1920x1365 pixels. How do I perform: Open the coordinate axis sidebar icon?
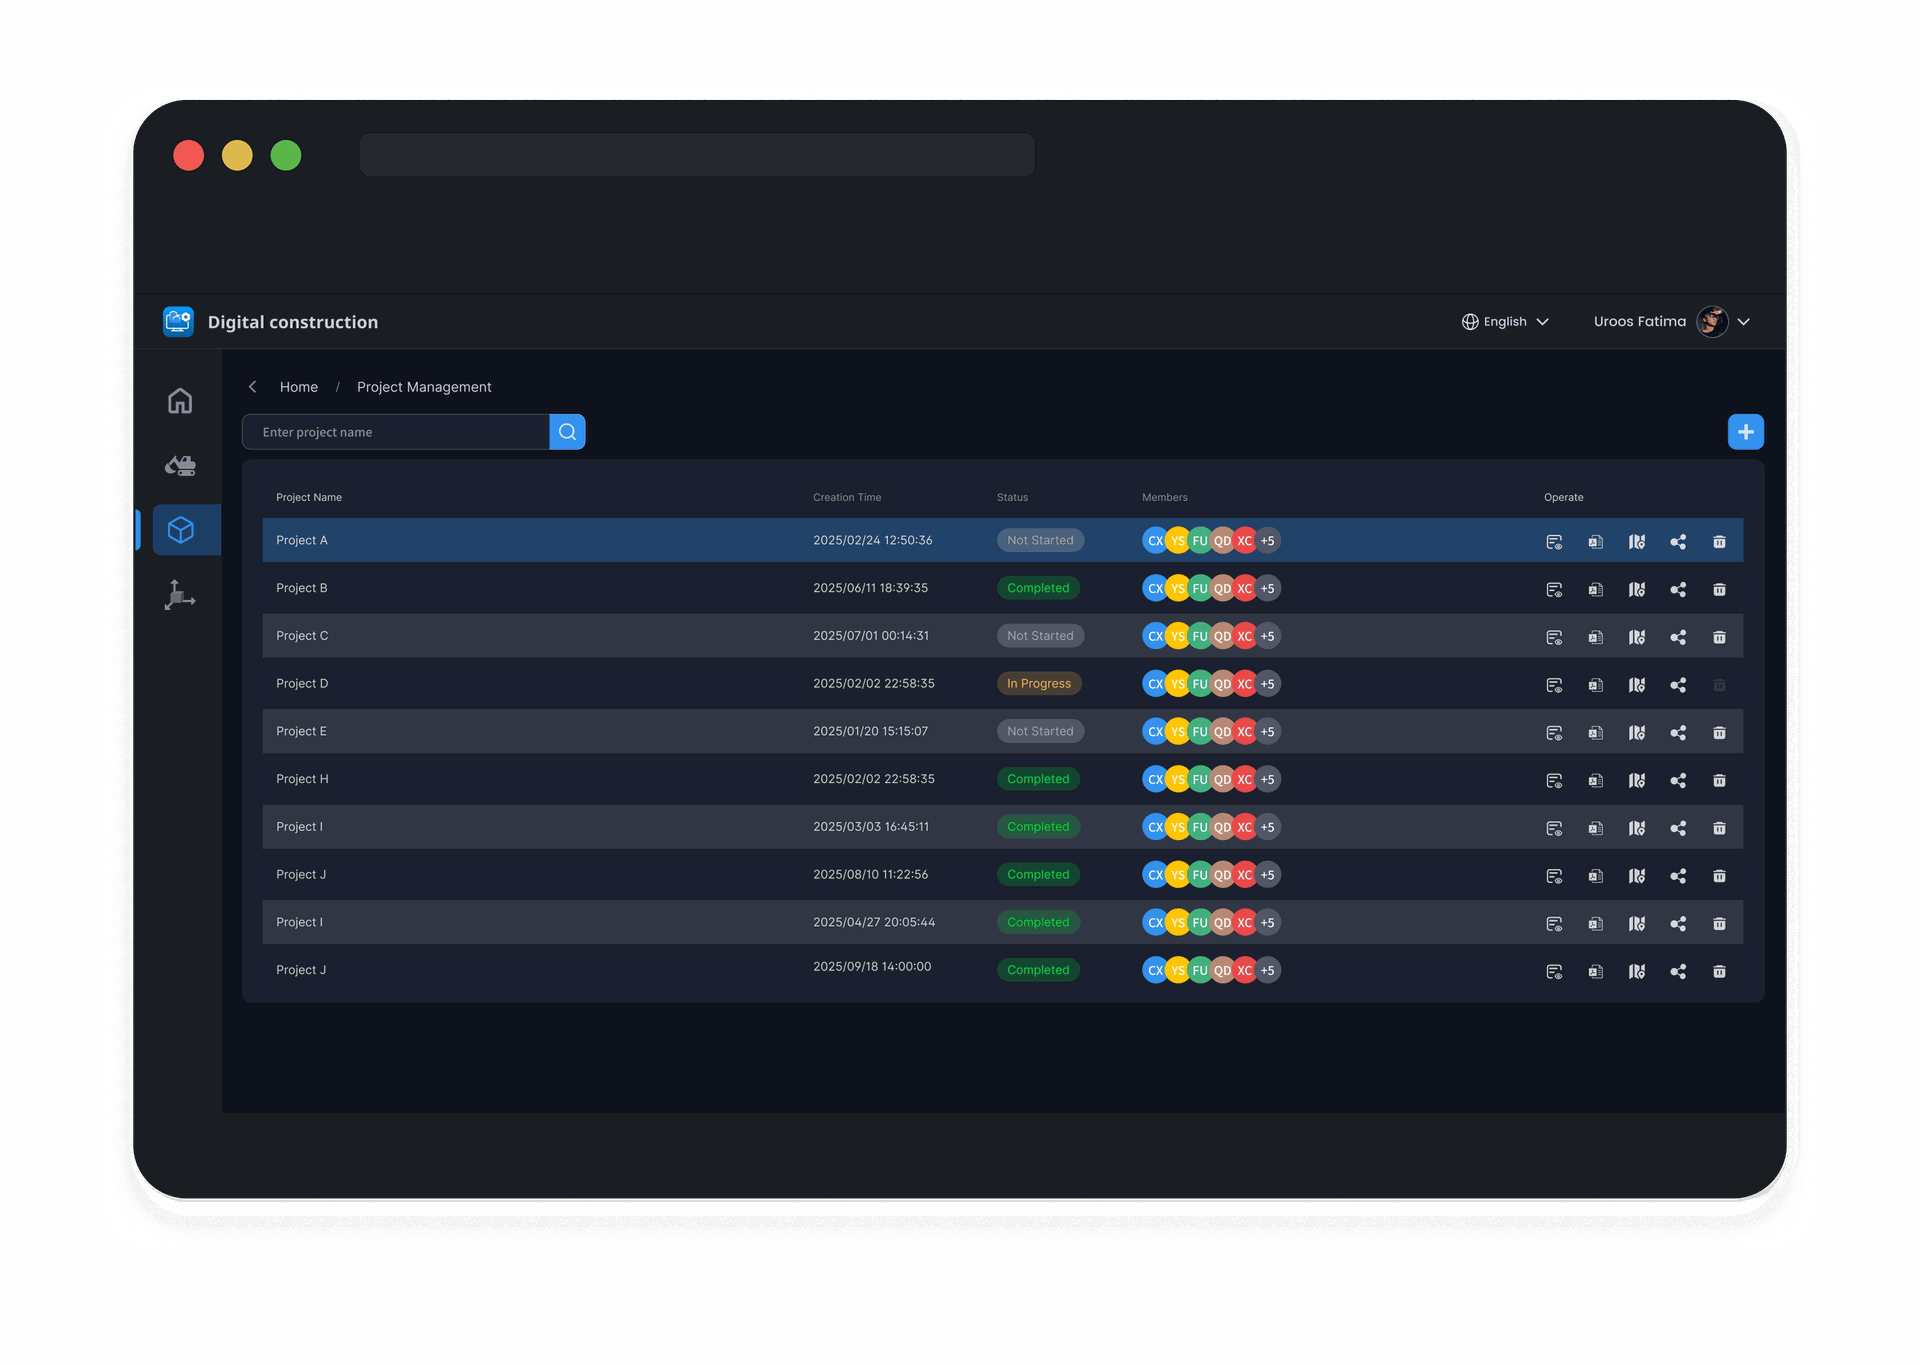[x=180, y=595]
